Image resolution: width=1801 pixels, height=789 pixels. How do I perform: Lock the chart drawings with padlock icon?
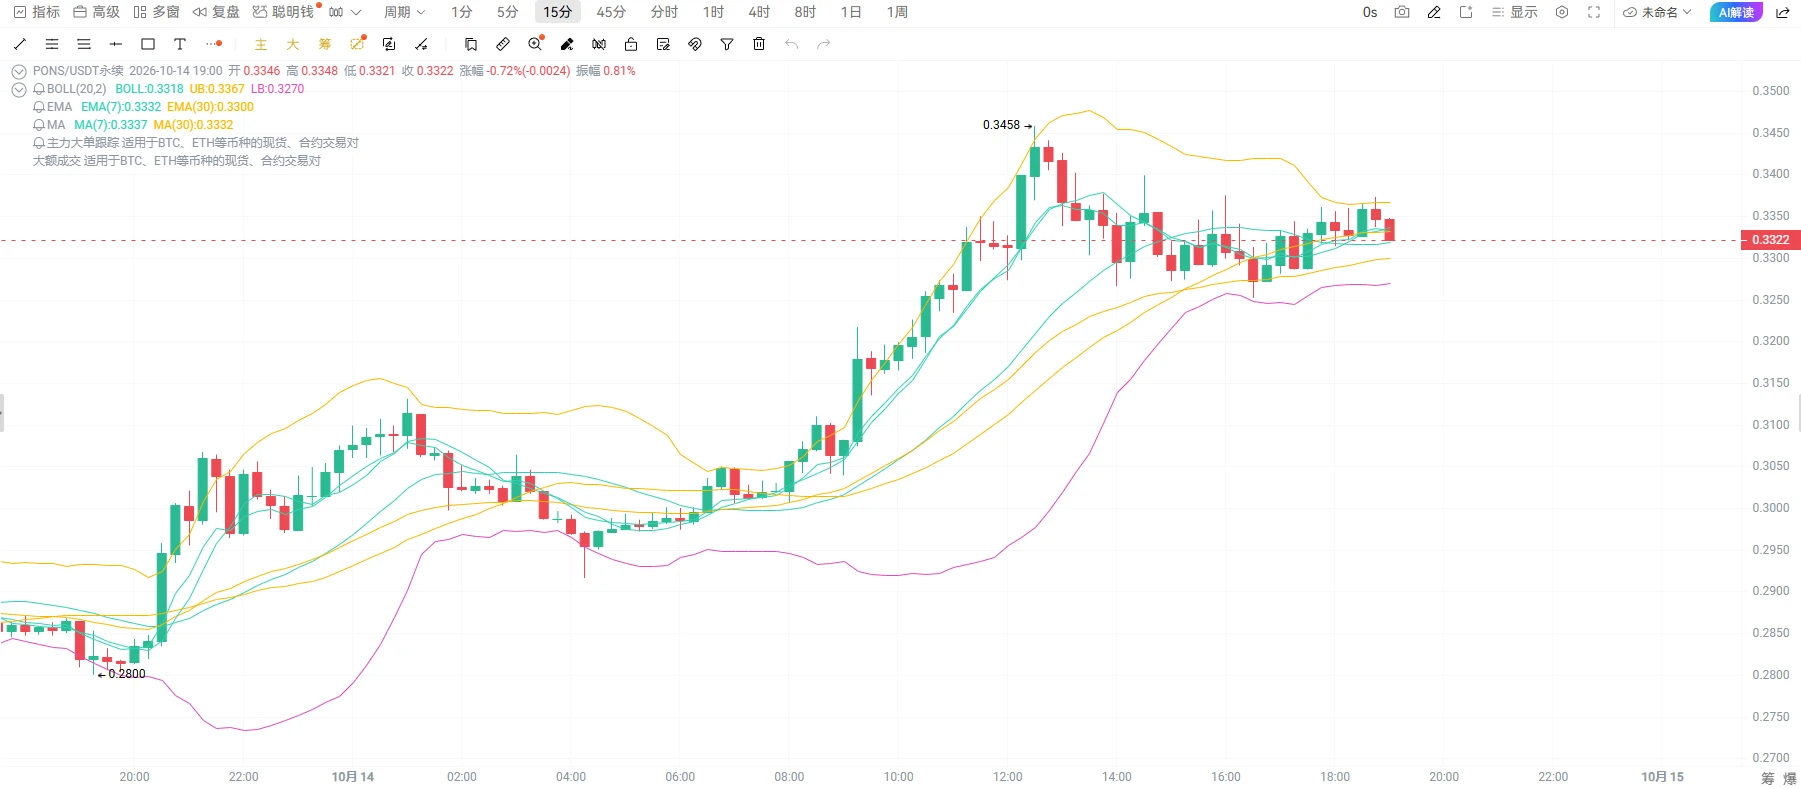pos(631,44)
